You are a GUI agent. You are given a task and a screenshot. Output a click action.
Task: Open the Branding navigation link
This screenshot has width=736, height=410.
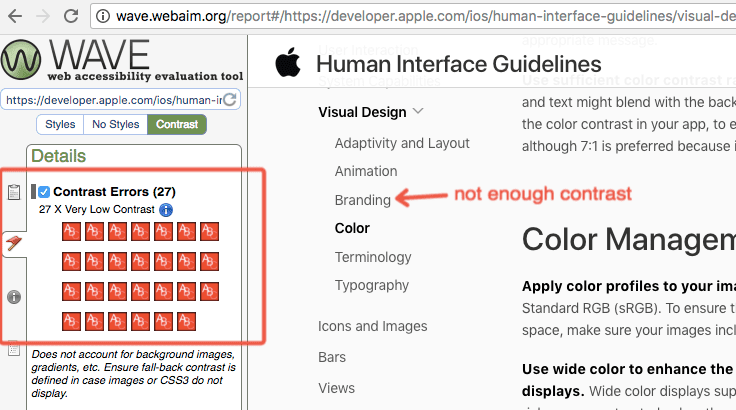click(x=362, y=200)
